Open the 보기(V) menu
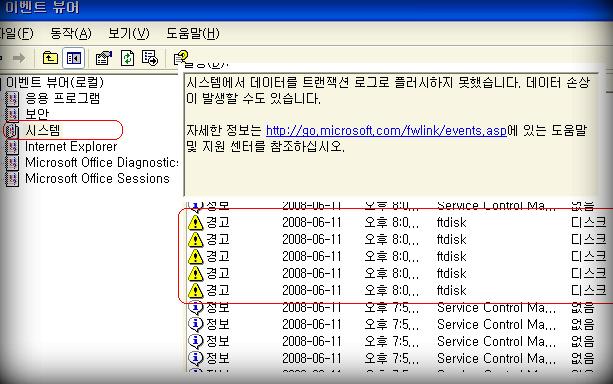Image resolution: width=613 pixels, height=384 pixels. click(129, 34)
